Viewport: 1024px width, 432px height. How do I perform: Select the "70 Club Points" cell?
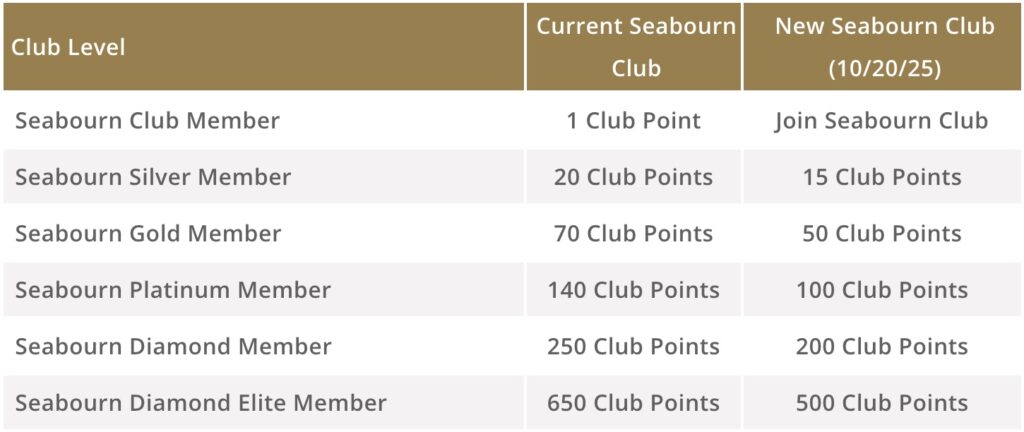coord(633,234)
